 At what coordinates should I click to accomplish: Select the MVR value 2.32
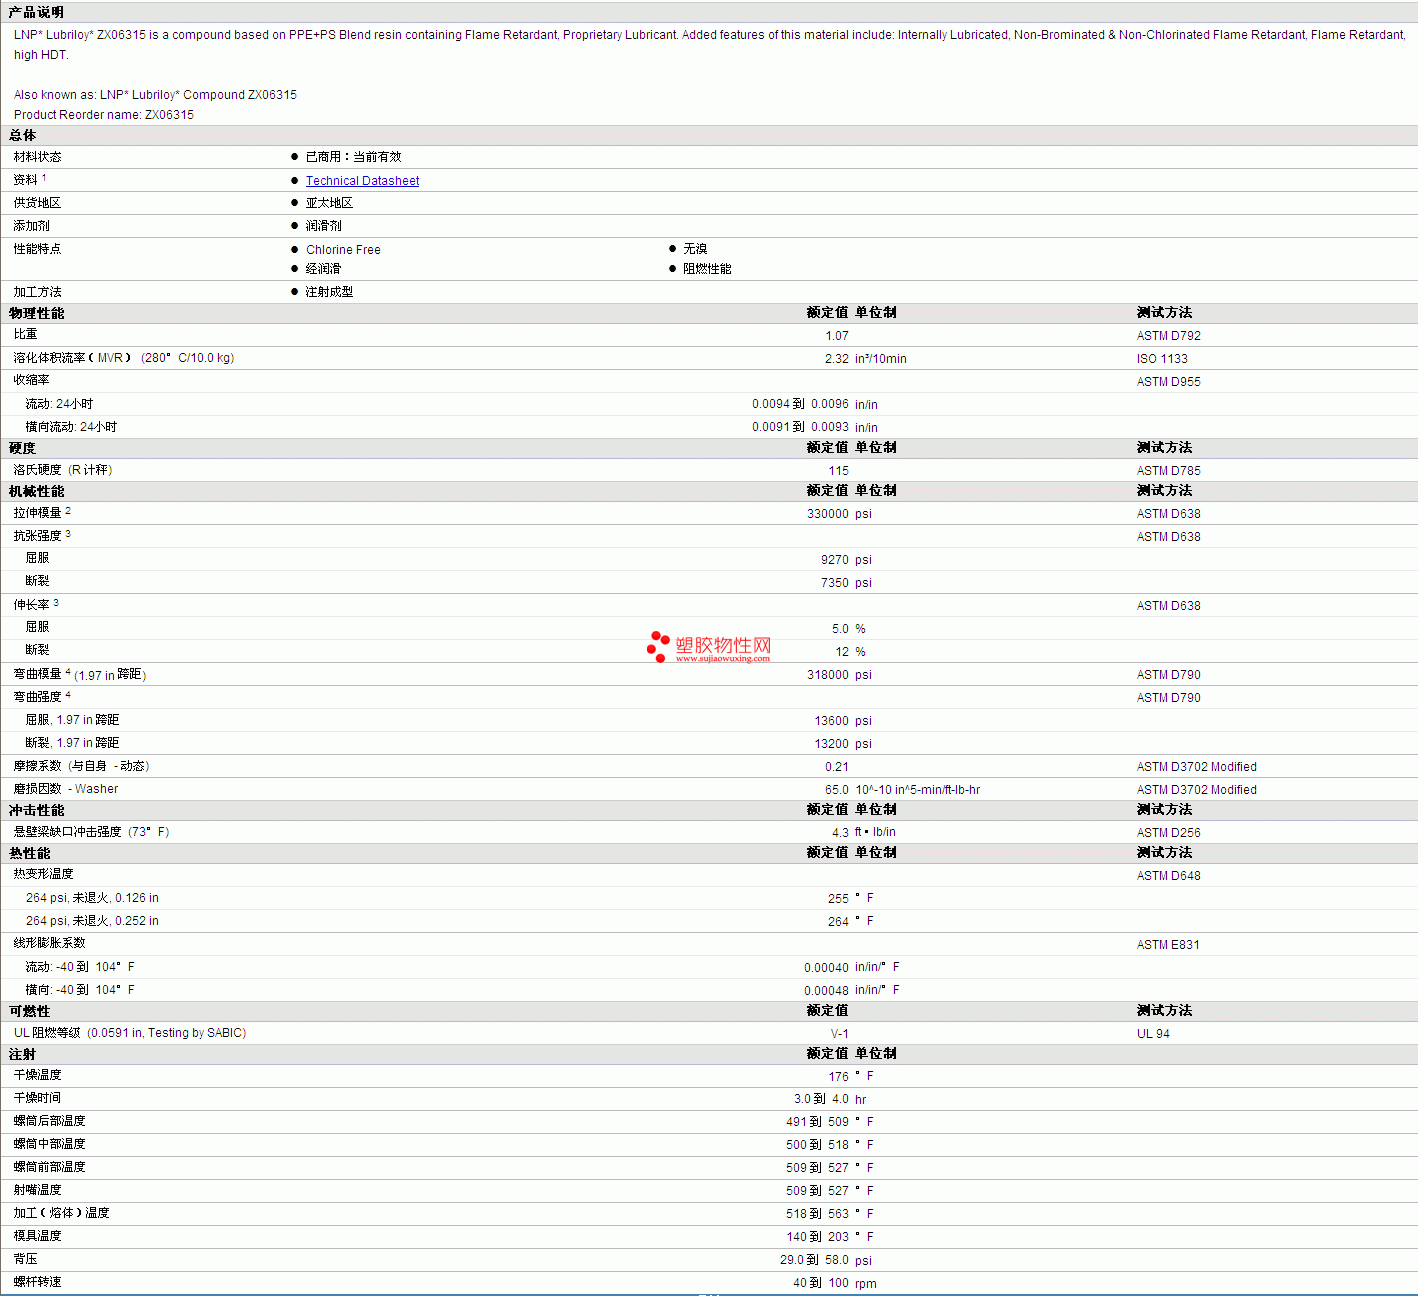pyautogui.click(x=837, y=359)
